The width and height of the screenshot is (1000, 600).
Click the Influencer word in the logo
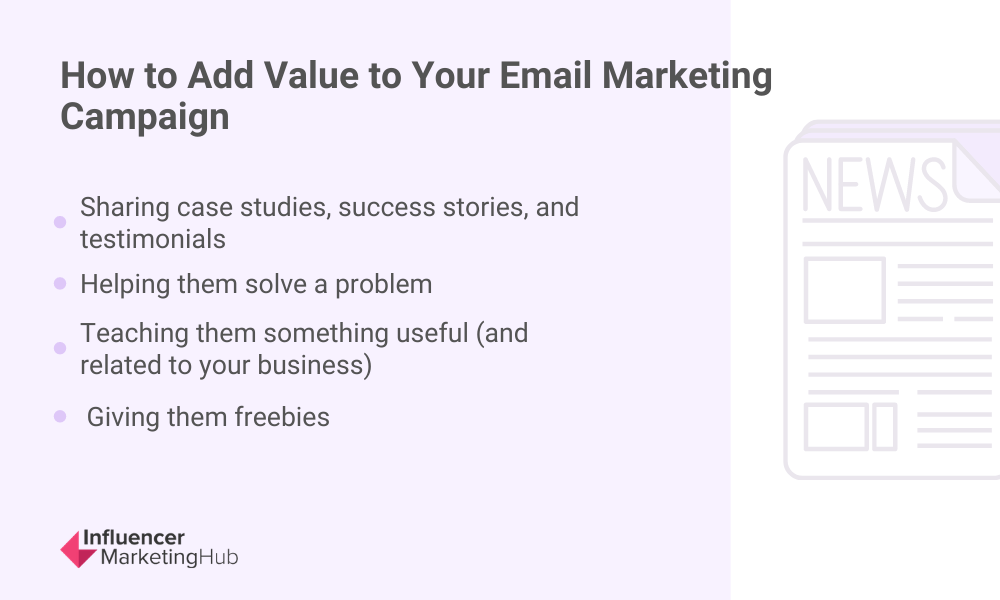coord(134,538)
